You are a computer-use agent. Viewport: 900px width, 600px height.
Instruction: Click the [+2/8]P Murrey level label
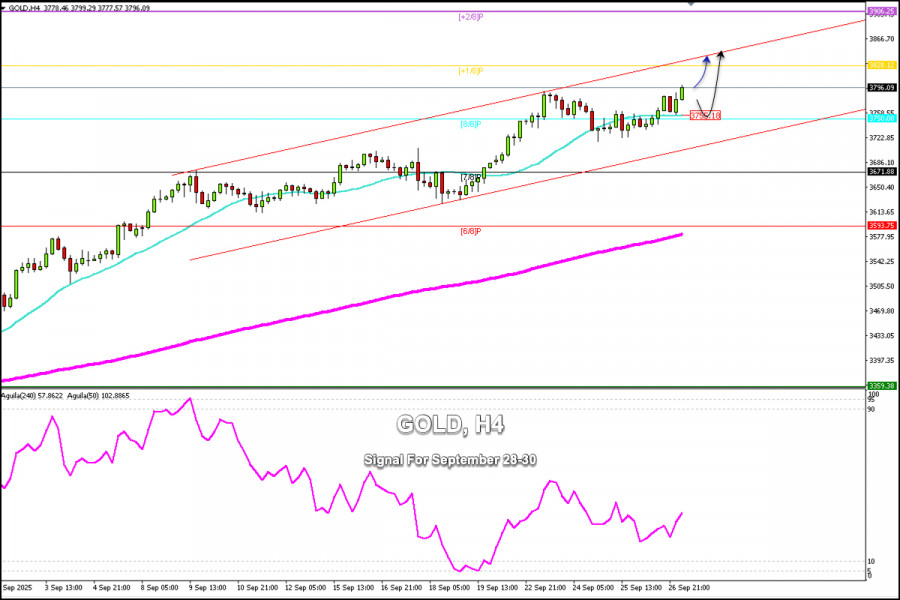[470, 17]
